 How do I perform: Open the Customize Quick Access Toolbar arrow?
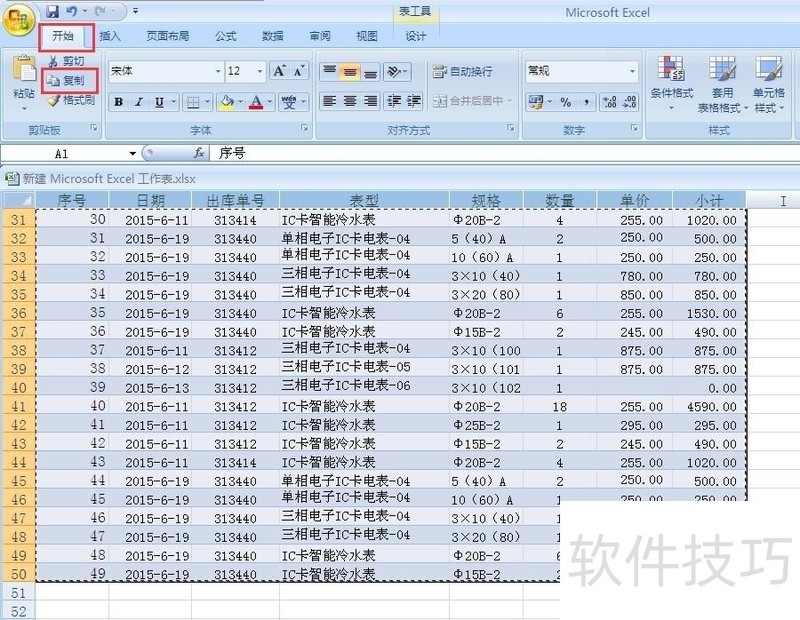click(x=135, y=10)
